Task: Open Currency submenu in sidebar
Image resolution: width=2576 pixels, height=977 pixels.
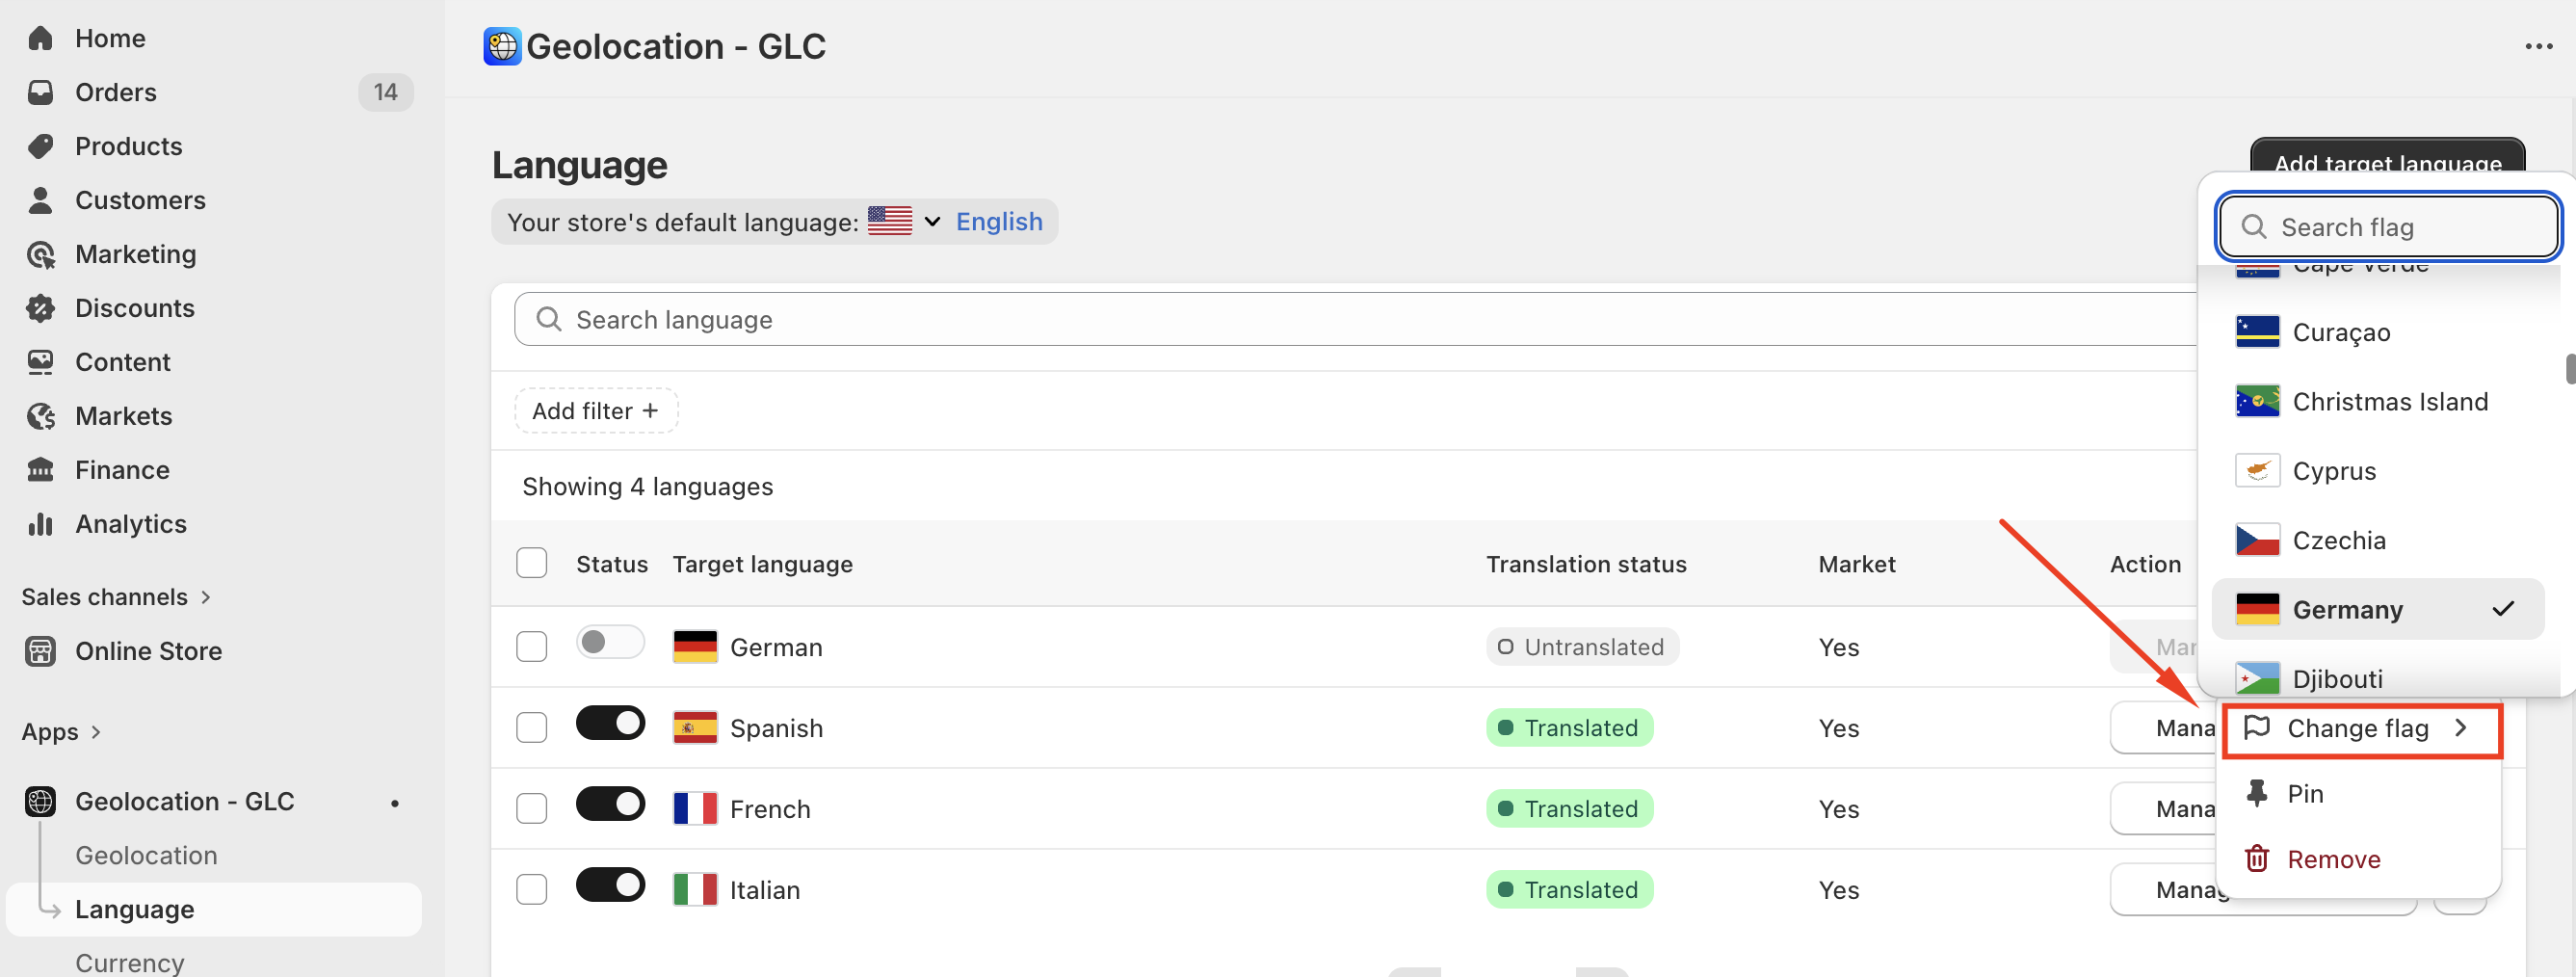Action: coord(130,963)
